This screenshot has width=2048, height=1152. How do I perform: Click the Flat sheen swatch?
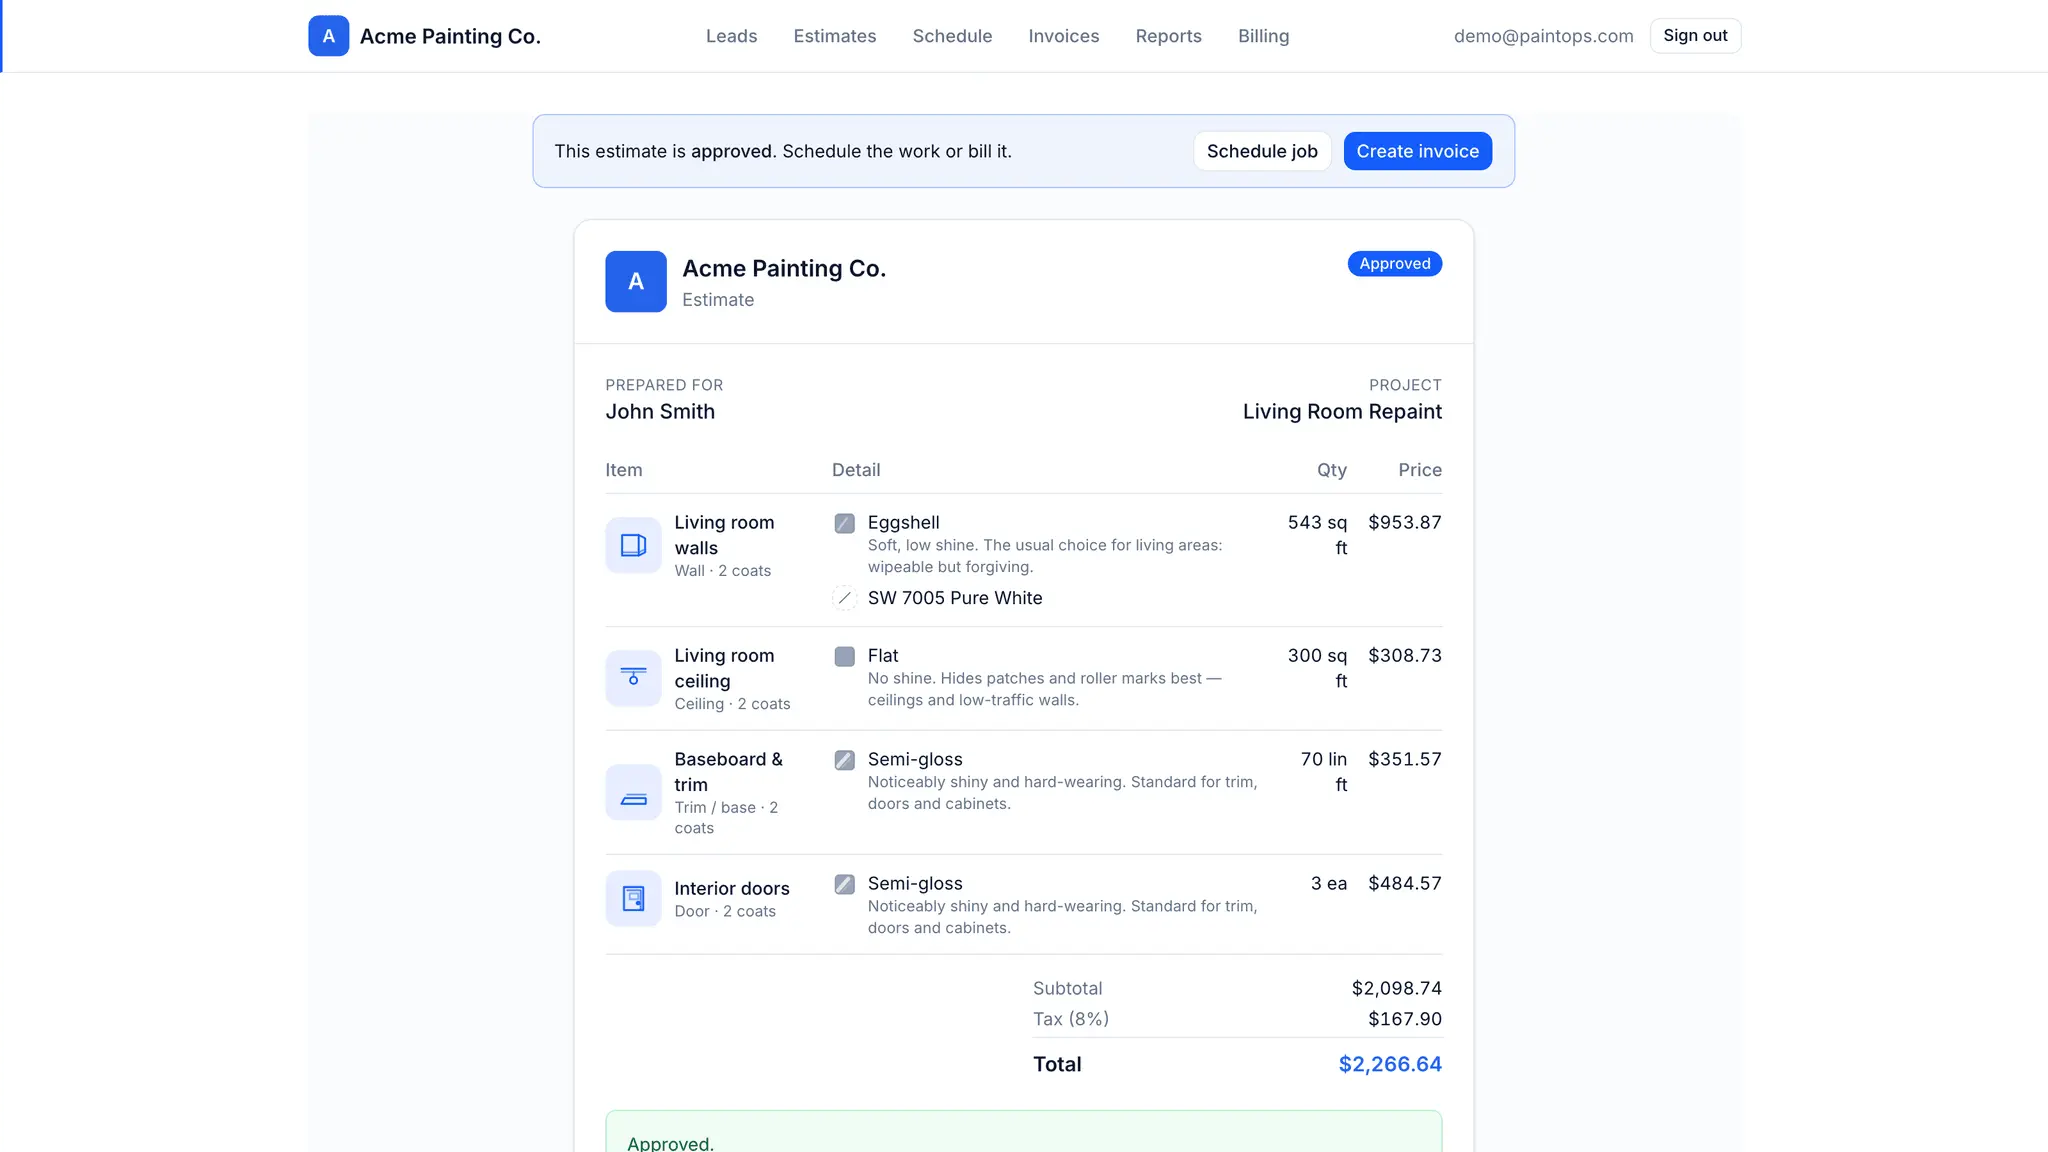coord(845,656)
